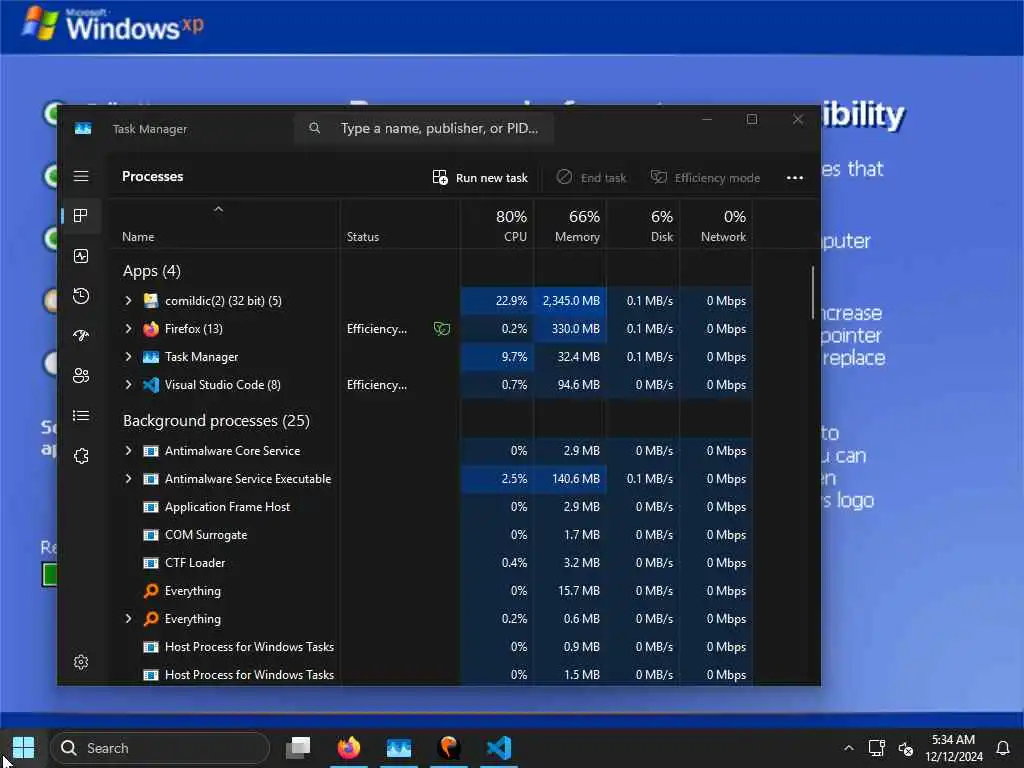Open the Users page icon
This screenshot has height=768, width=1024.
pos(81,376)
